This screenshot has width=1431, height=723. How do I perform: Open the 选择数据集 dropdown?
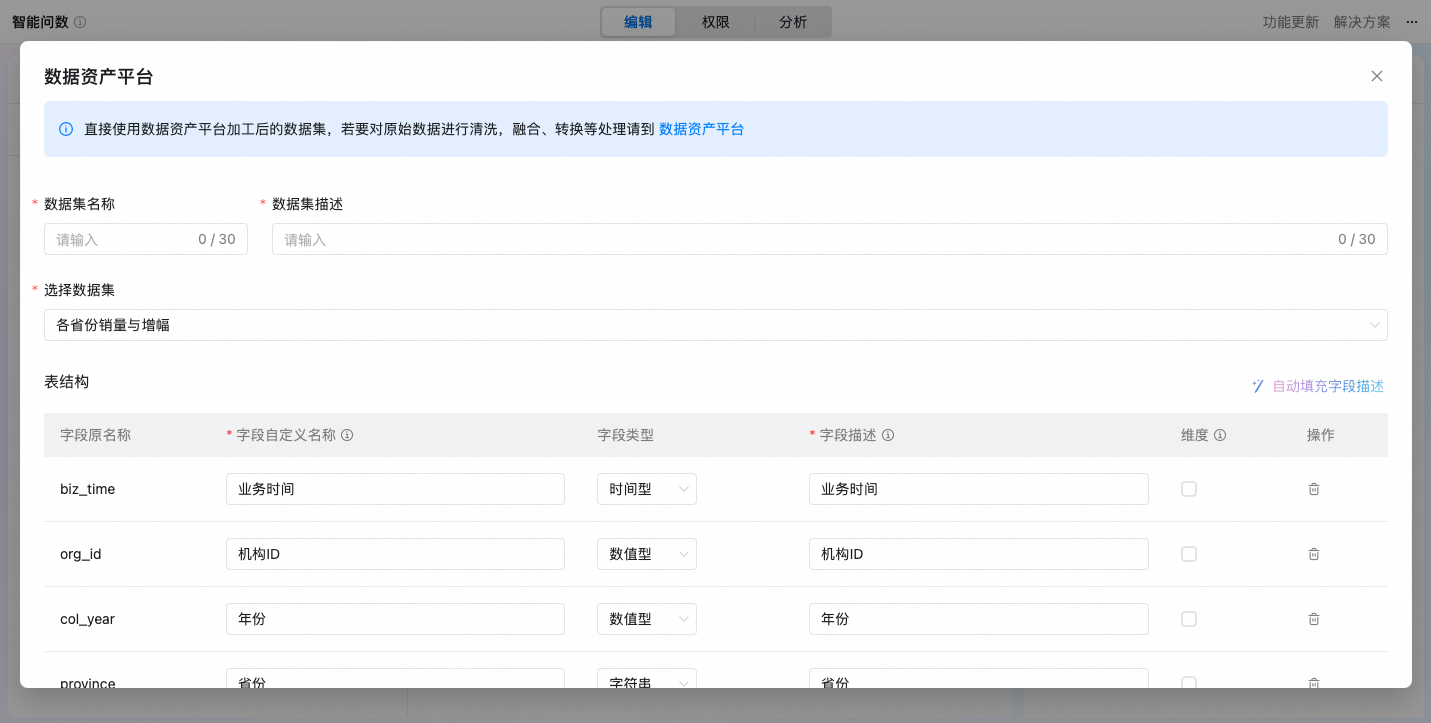click(716, 325)
